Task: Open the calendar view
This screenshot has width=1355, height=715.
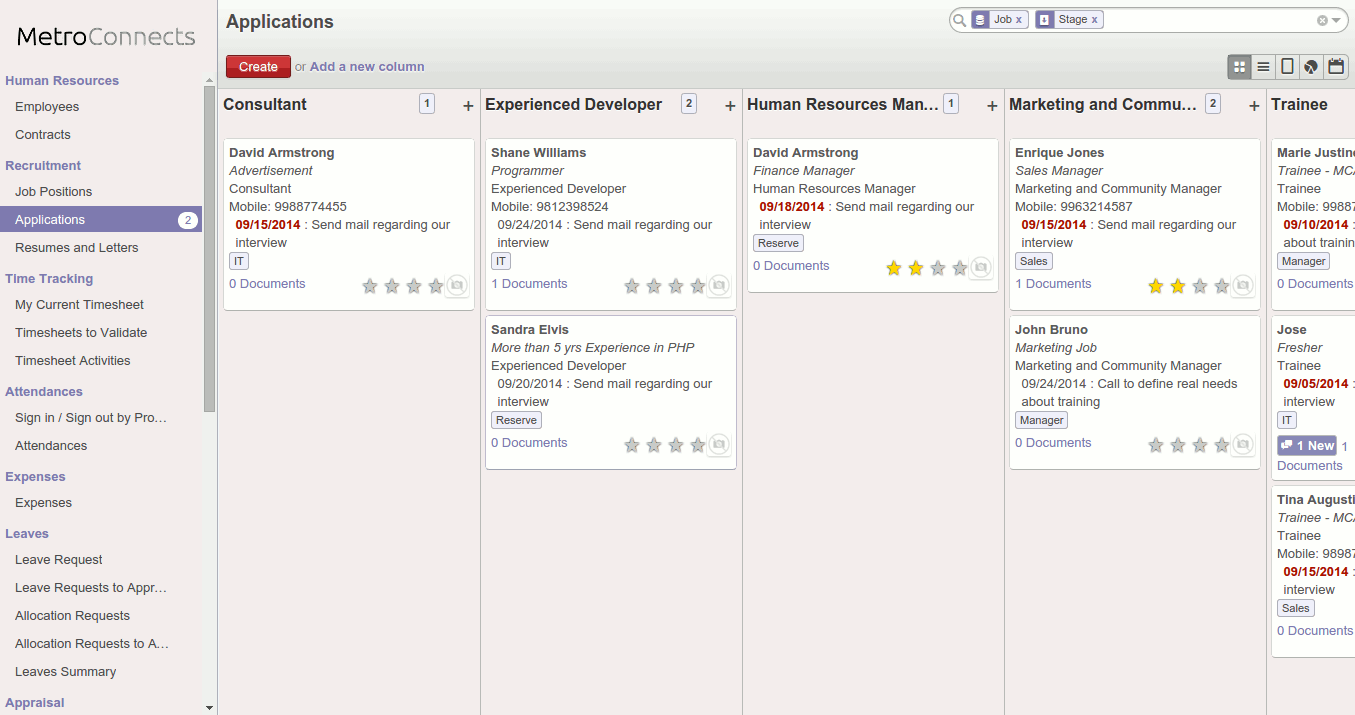Action: pyautogui.click(x=1336, y=67)
